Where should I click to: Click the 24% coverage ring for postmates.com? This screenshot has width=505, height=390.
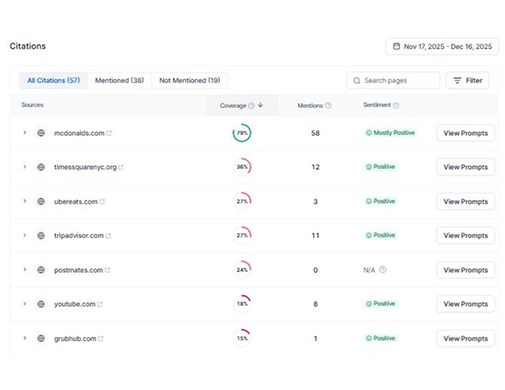point(242,270)
